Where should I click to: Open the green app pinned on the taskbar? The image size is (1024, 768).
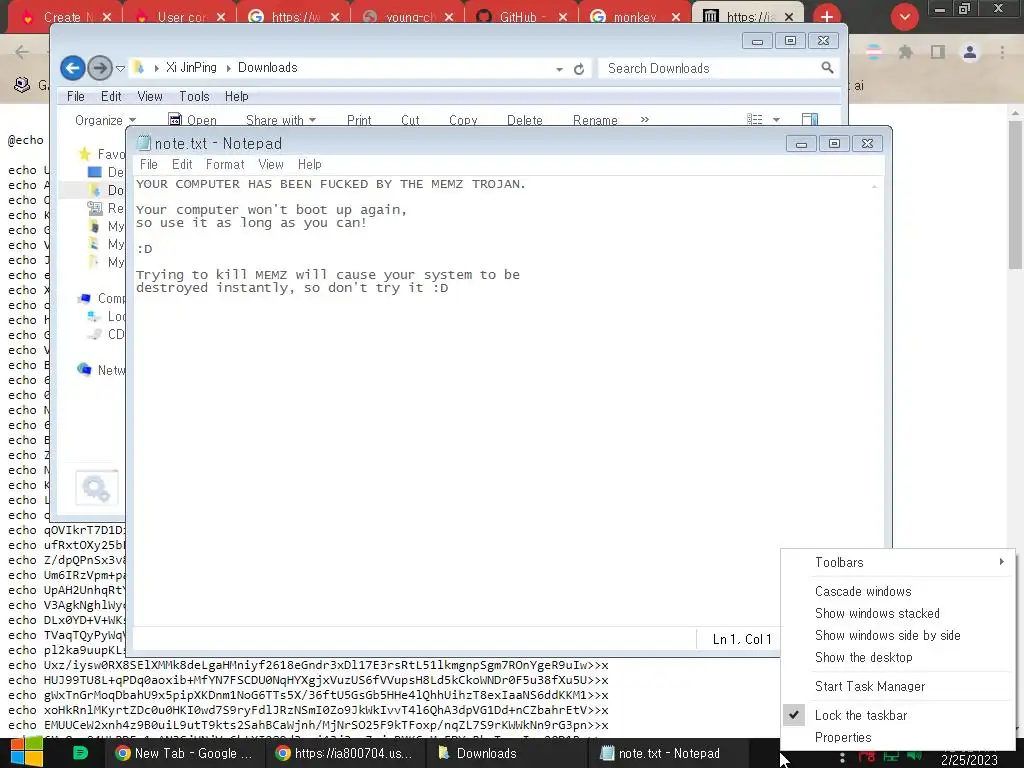tap(80, 753)
